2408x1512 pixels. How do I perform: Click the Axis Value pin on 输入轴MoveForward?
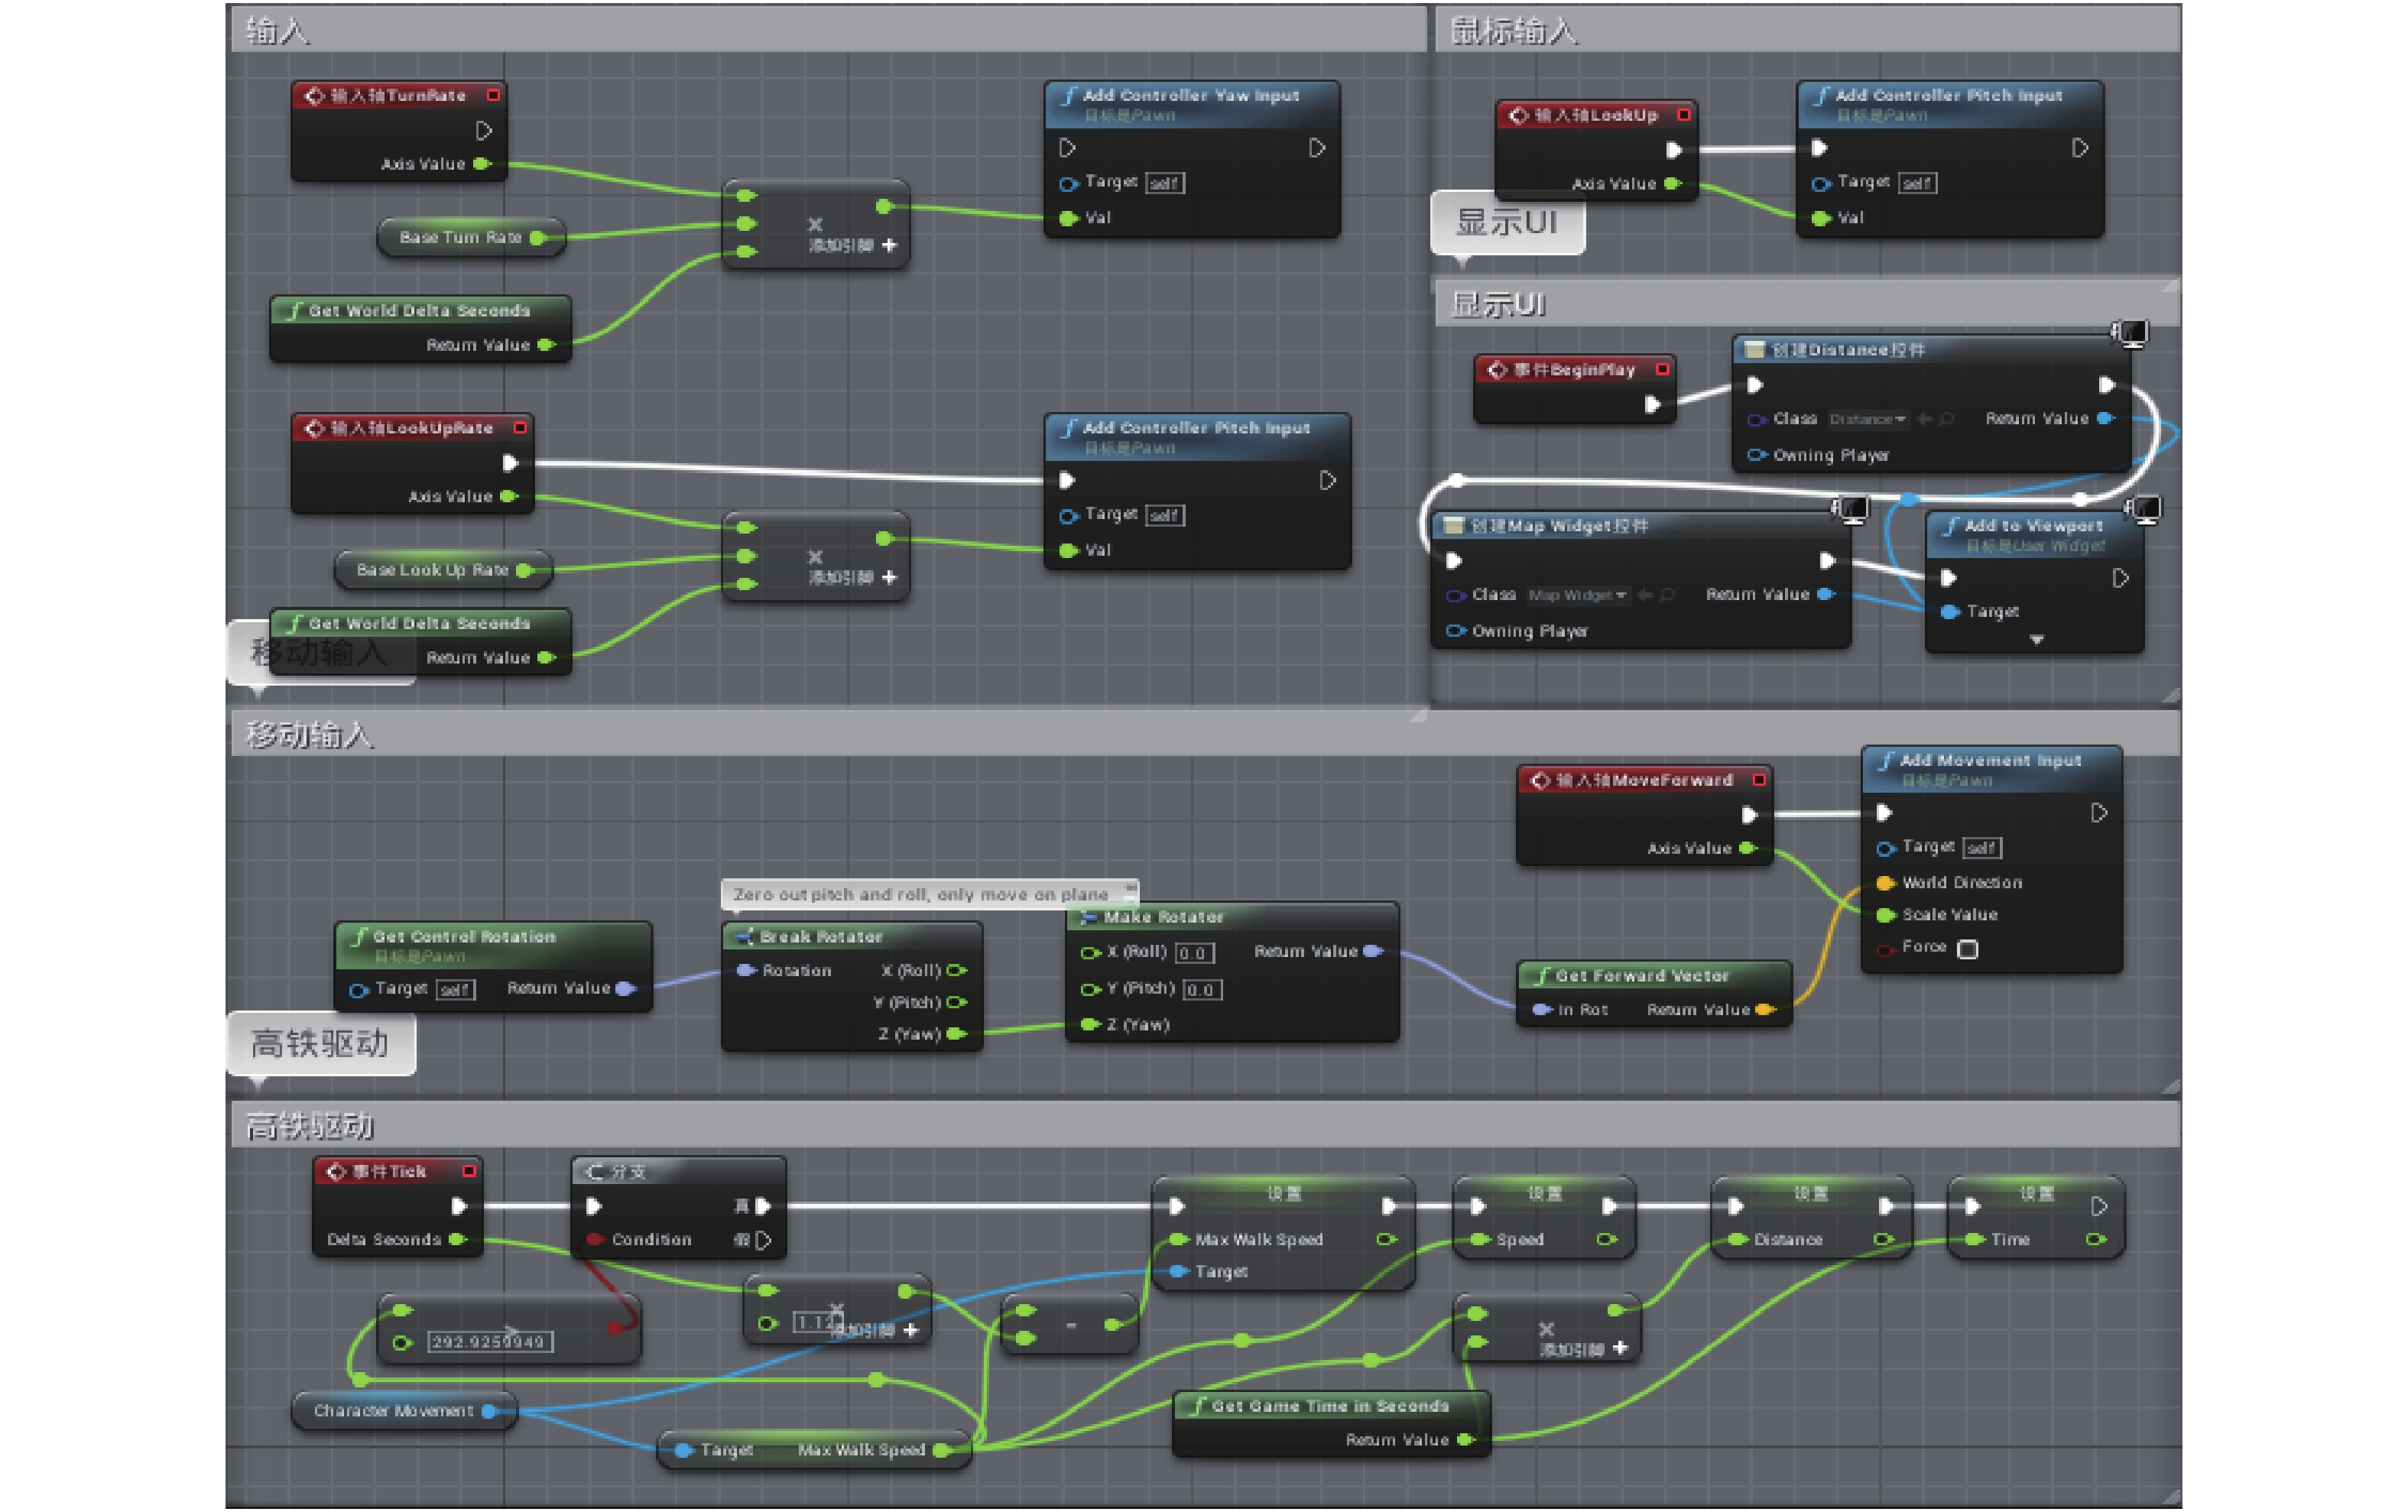[x=1747, y=849]
